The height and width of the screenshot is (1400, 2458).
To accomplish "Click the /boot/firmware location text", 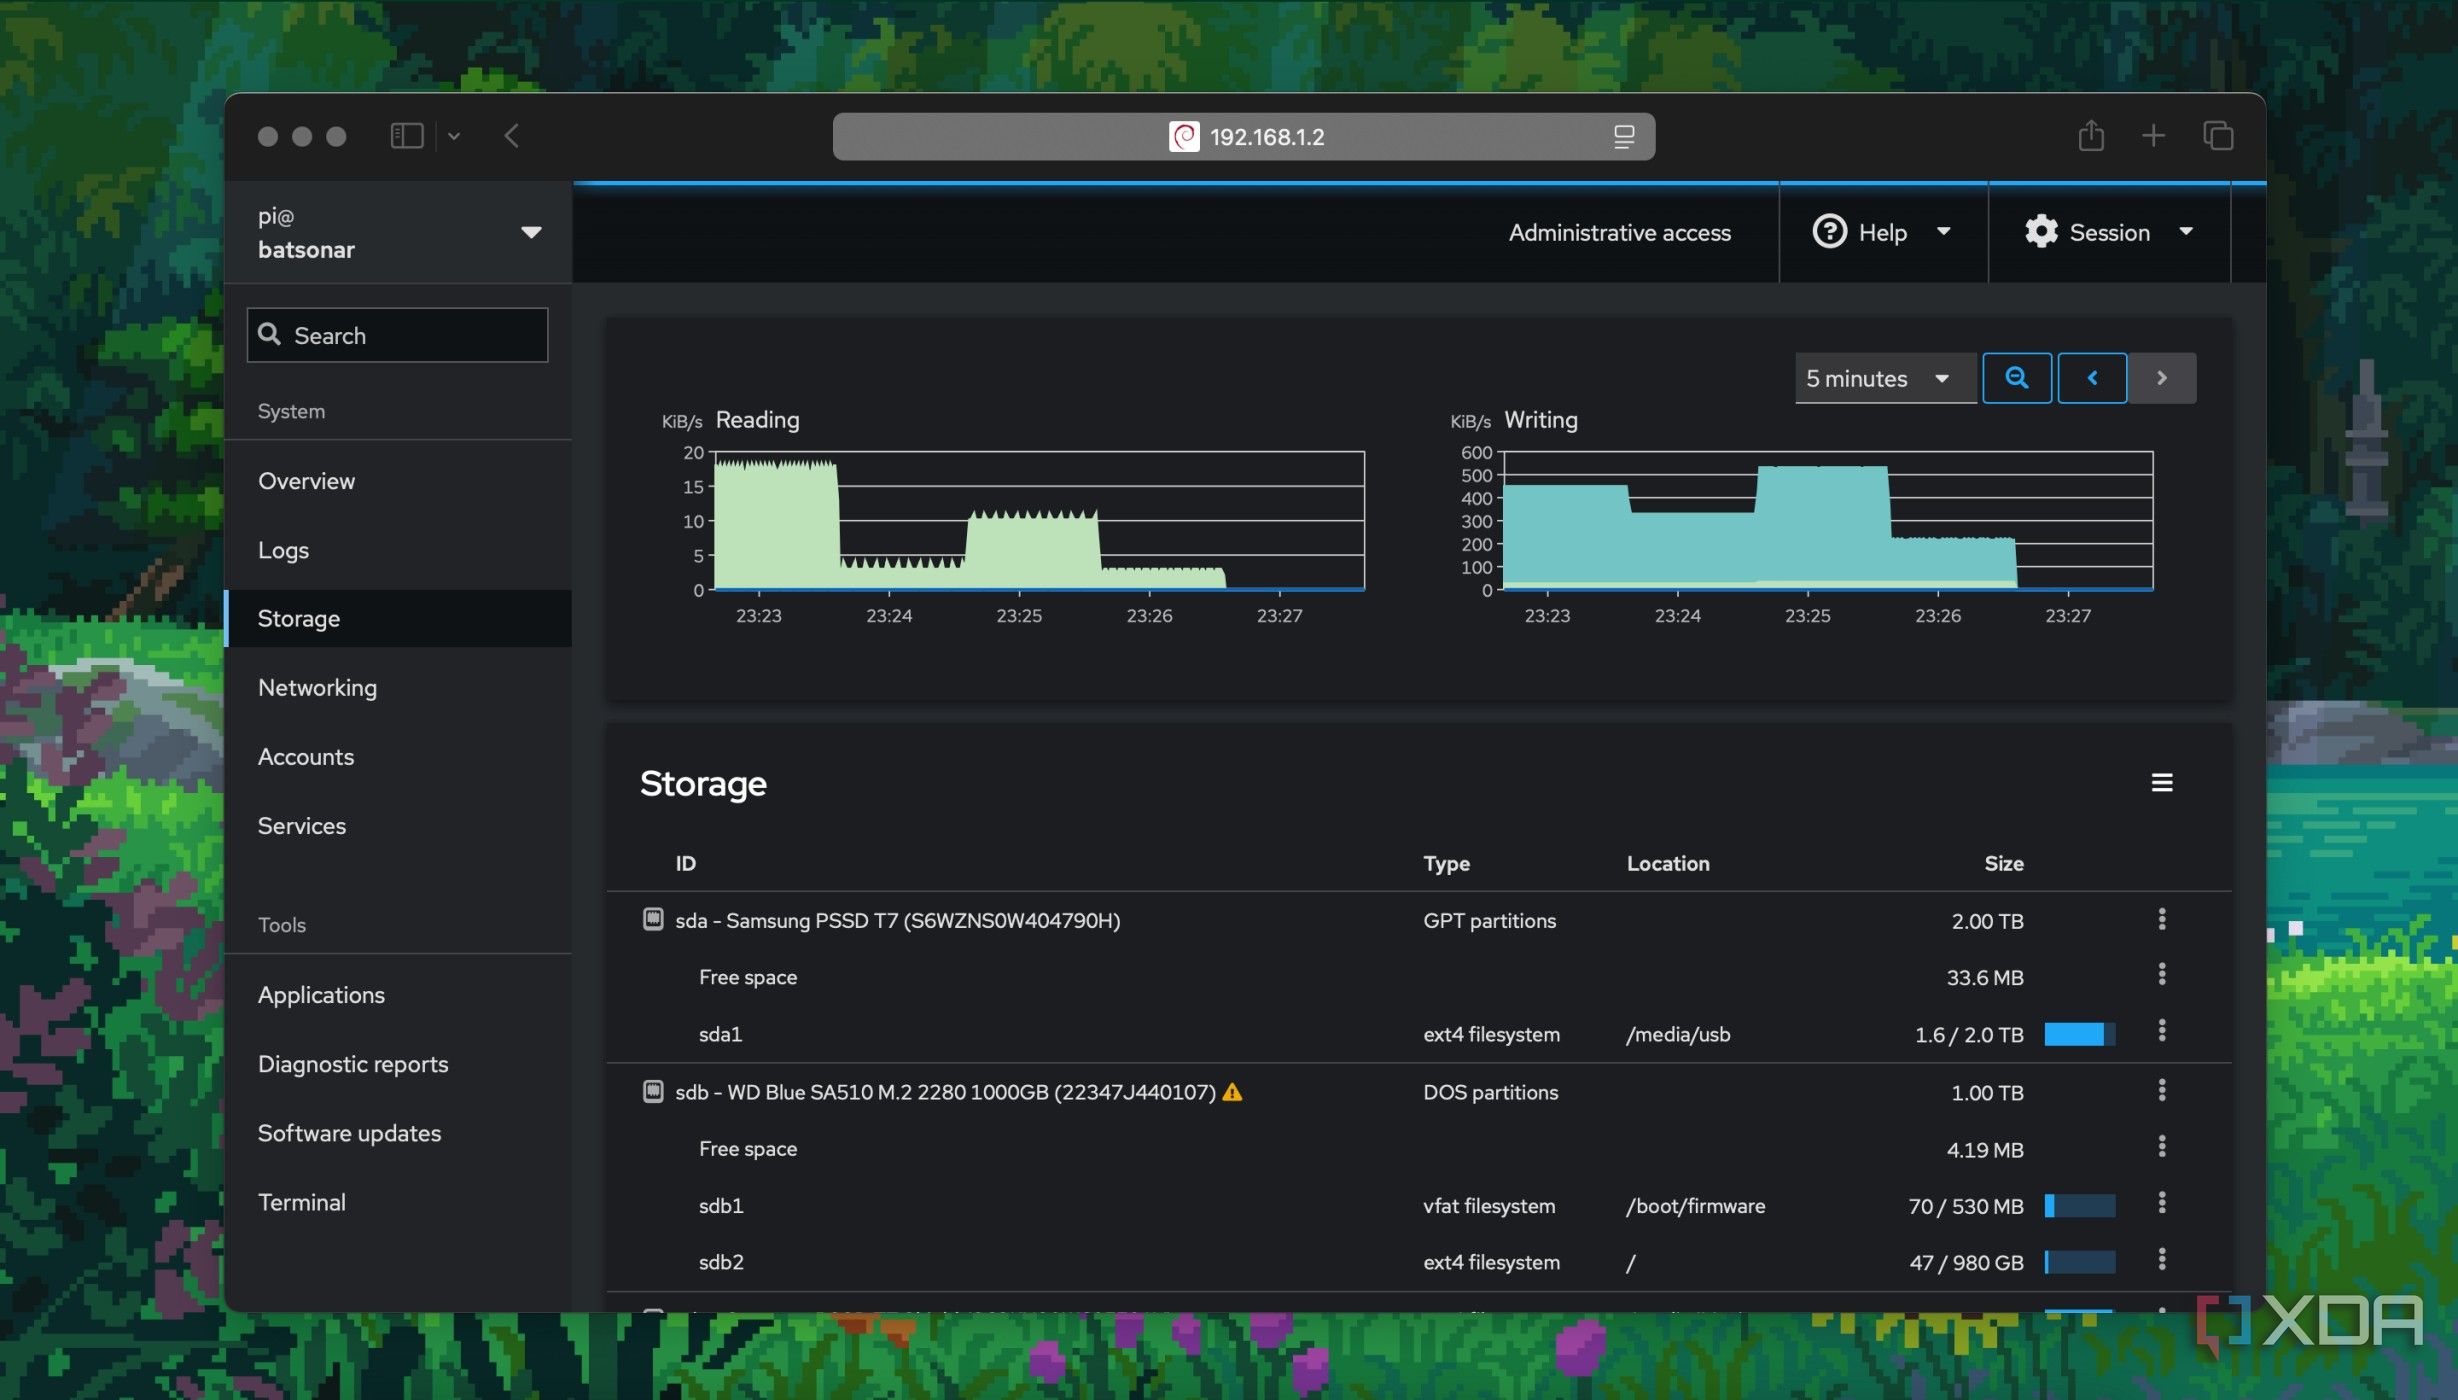I will coord(1695,1206).
